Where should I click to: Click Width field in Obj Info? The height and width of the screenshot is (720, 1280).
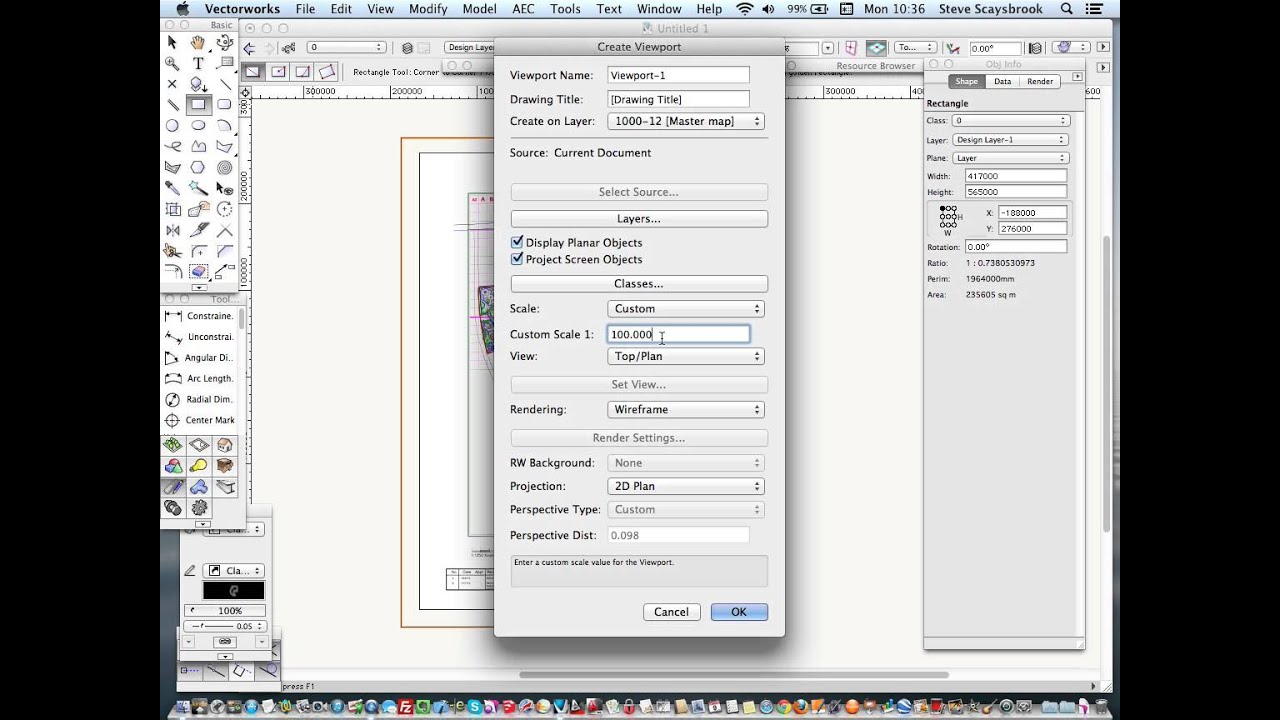click(x=1015, y=176)
